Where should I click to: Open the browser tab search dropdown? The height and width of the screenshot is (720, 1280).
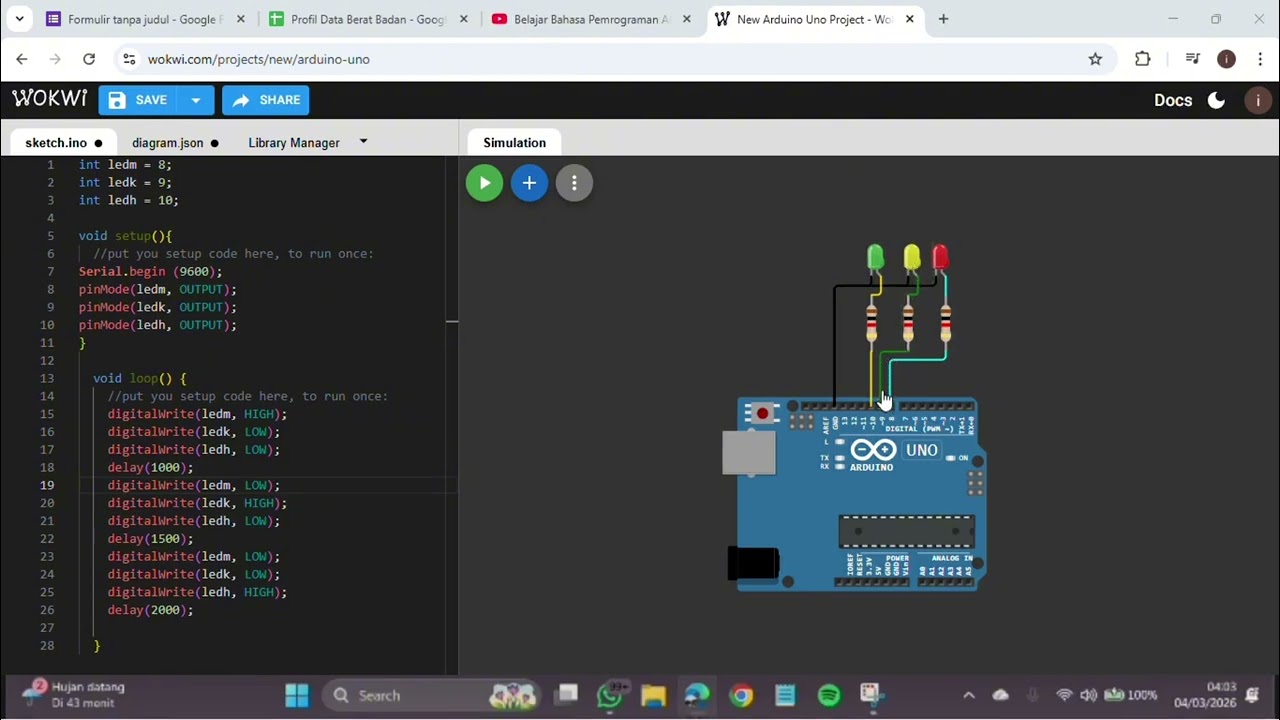tap(19, 19)
